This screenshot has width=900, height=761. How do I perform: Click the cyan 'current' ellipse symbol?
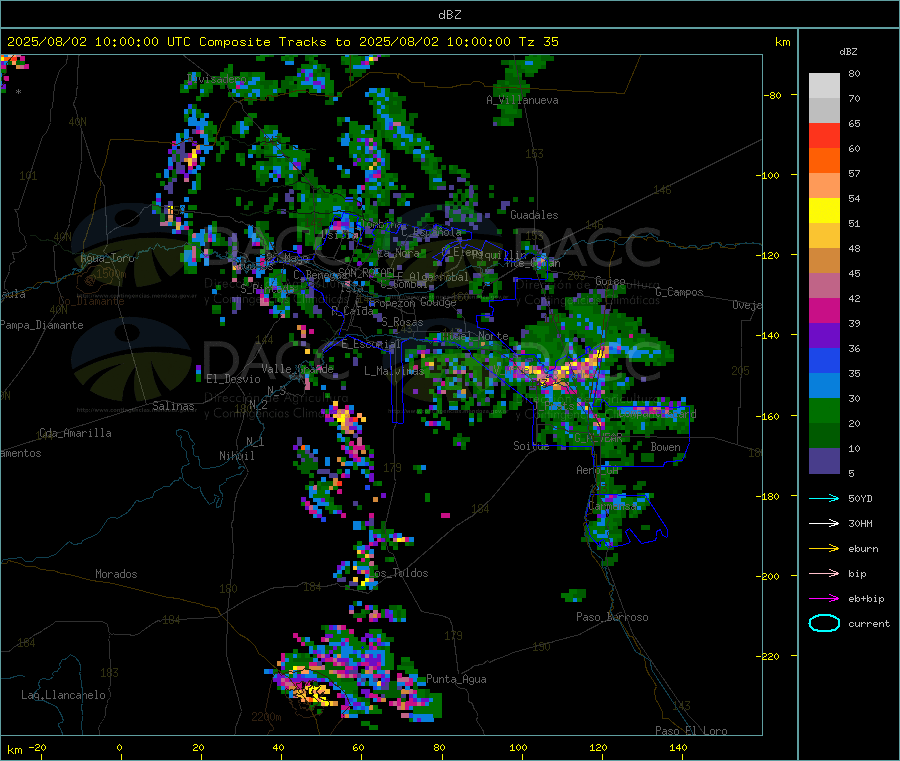click(824, 623)
